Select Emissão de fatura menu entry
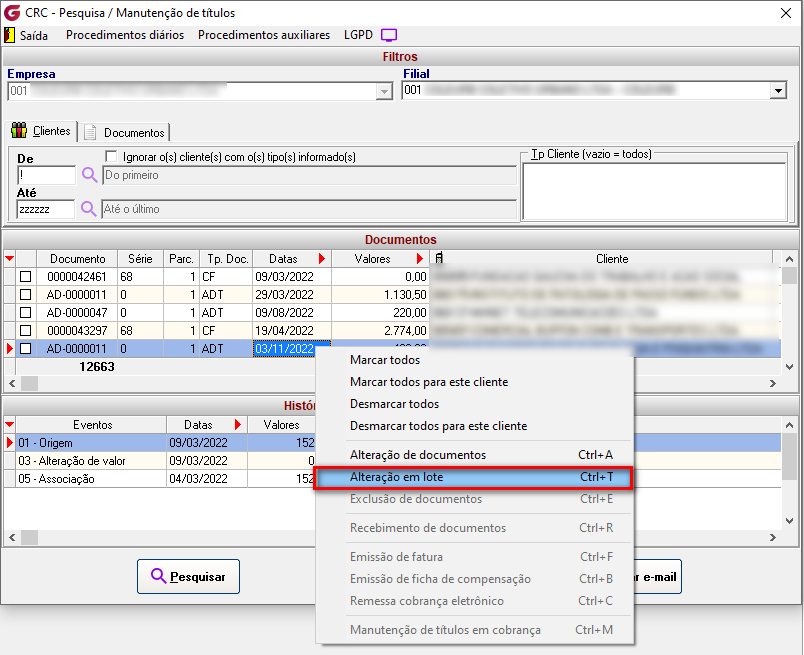 (474, 557)
